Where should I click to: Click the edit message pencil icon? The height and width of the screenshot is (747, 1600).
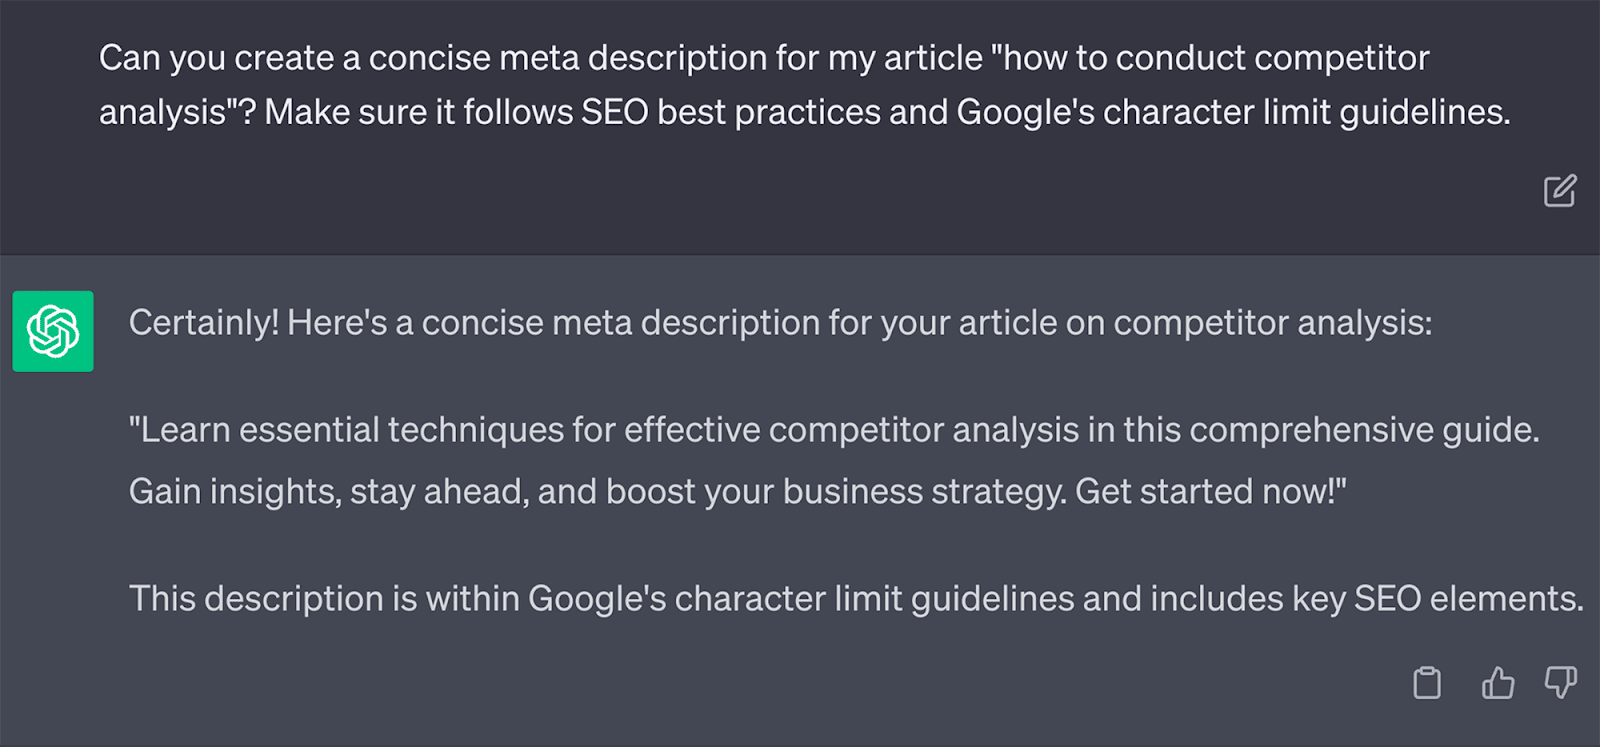point(1559,190)
